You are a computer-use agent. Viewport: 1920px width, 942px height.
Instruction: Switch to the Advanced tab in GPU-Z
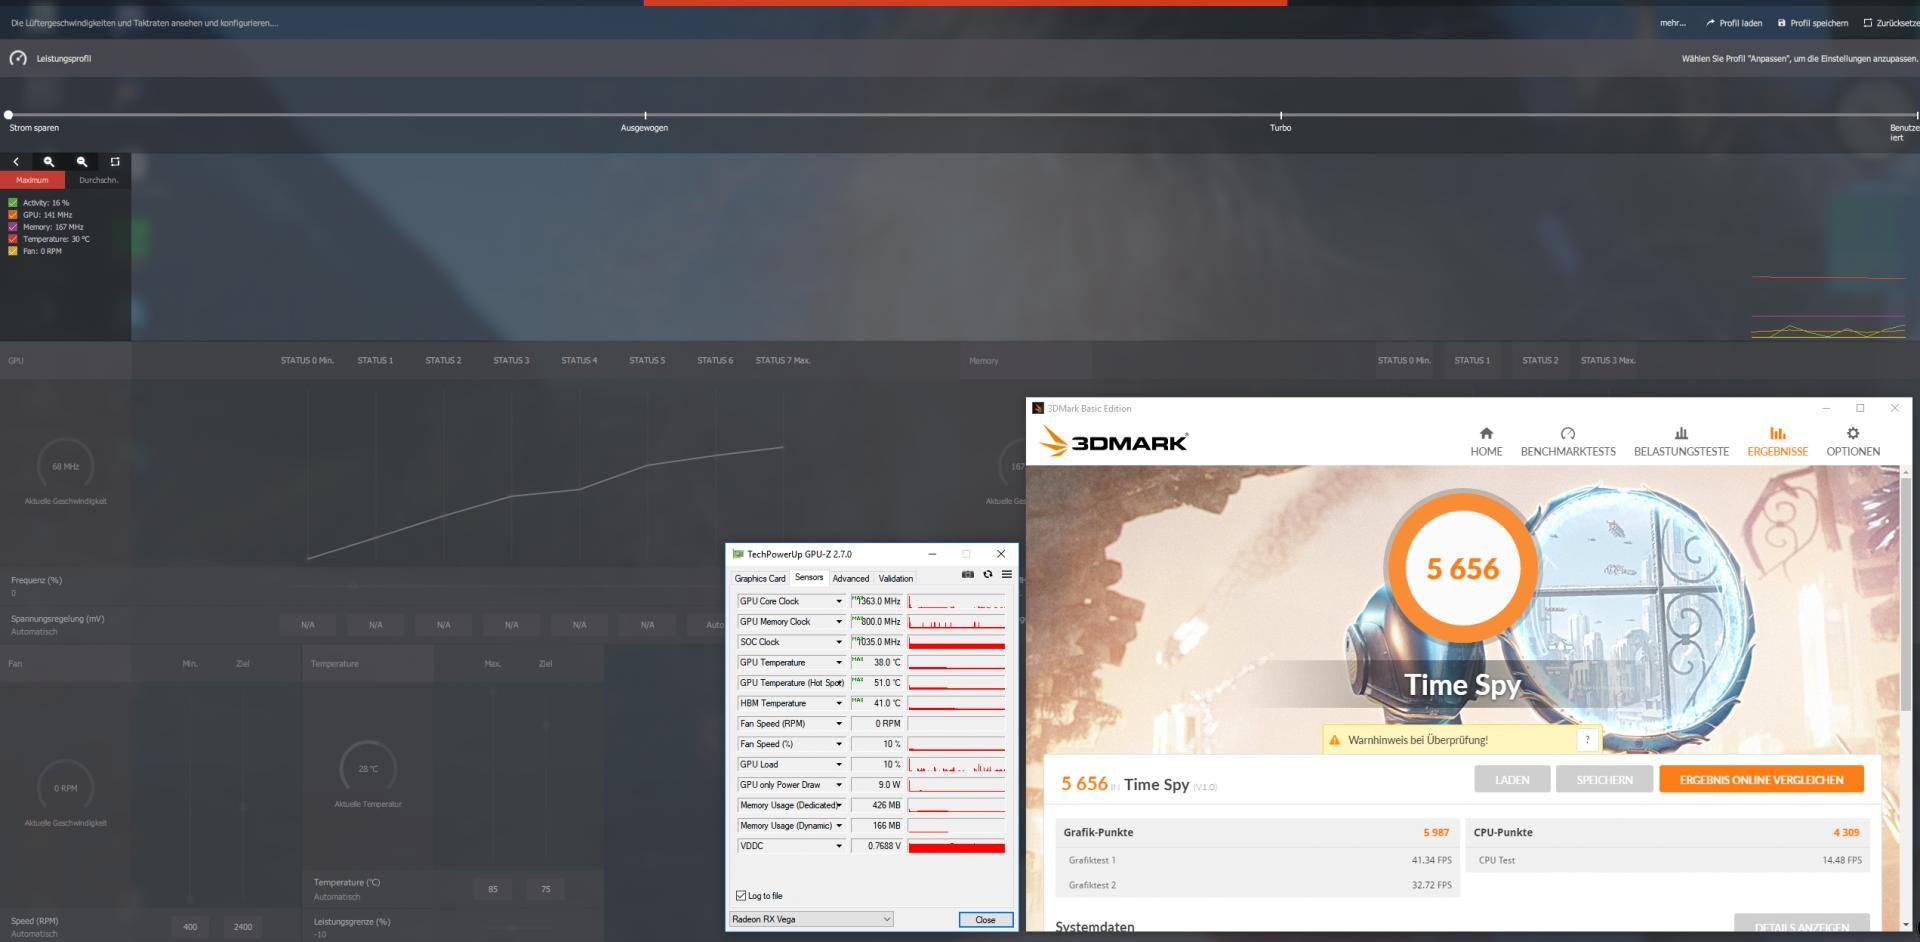851,578
